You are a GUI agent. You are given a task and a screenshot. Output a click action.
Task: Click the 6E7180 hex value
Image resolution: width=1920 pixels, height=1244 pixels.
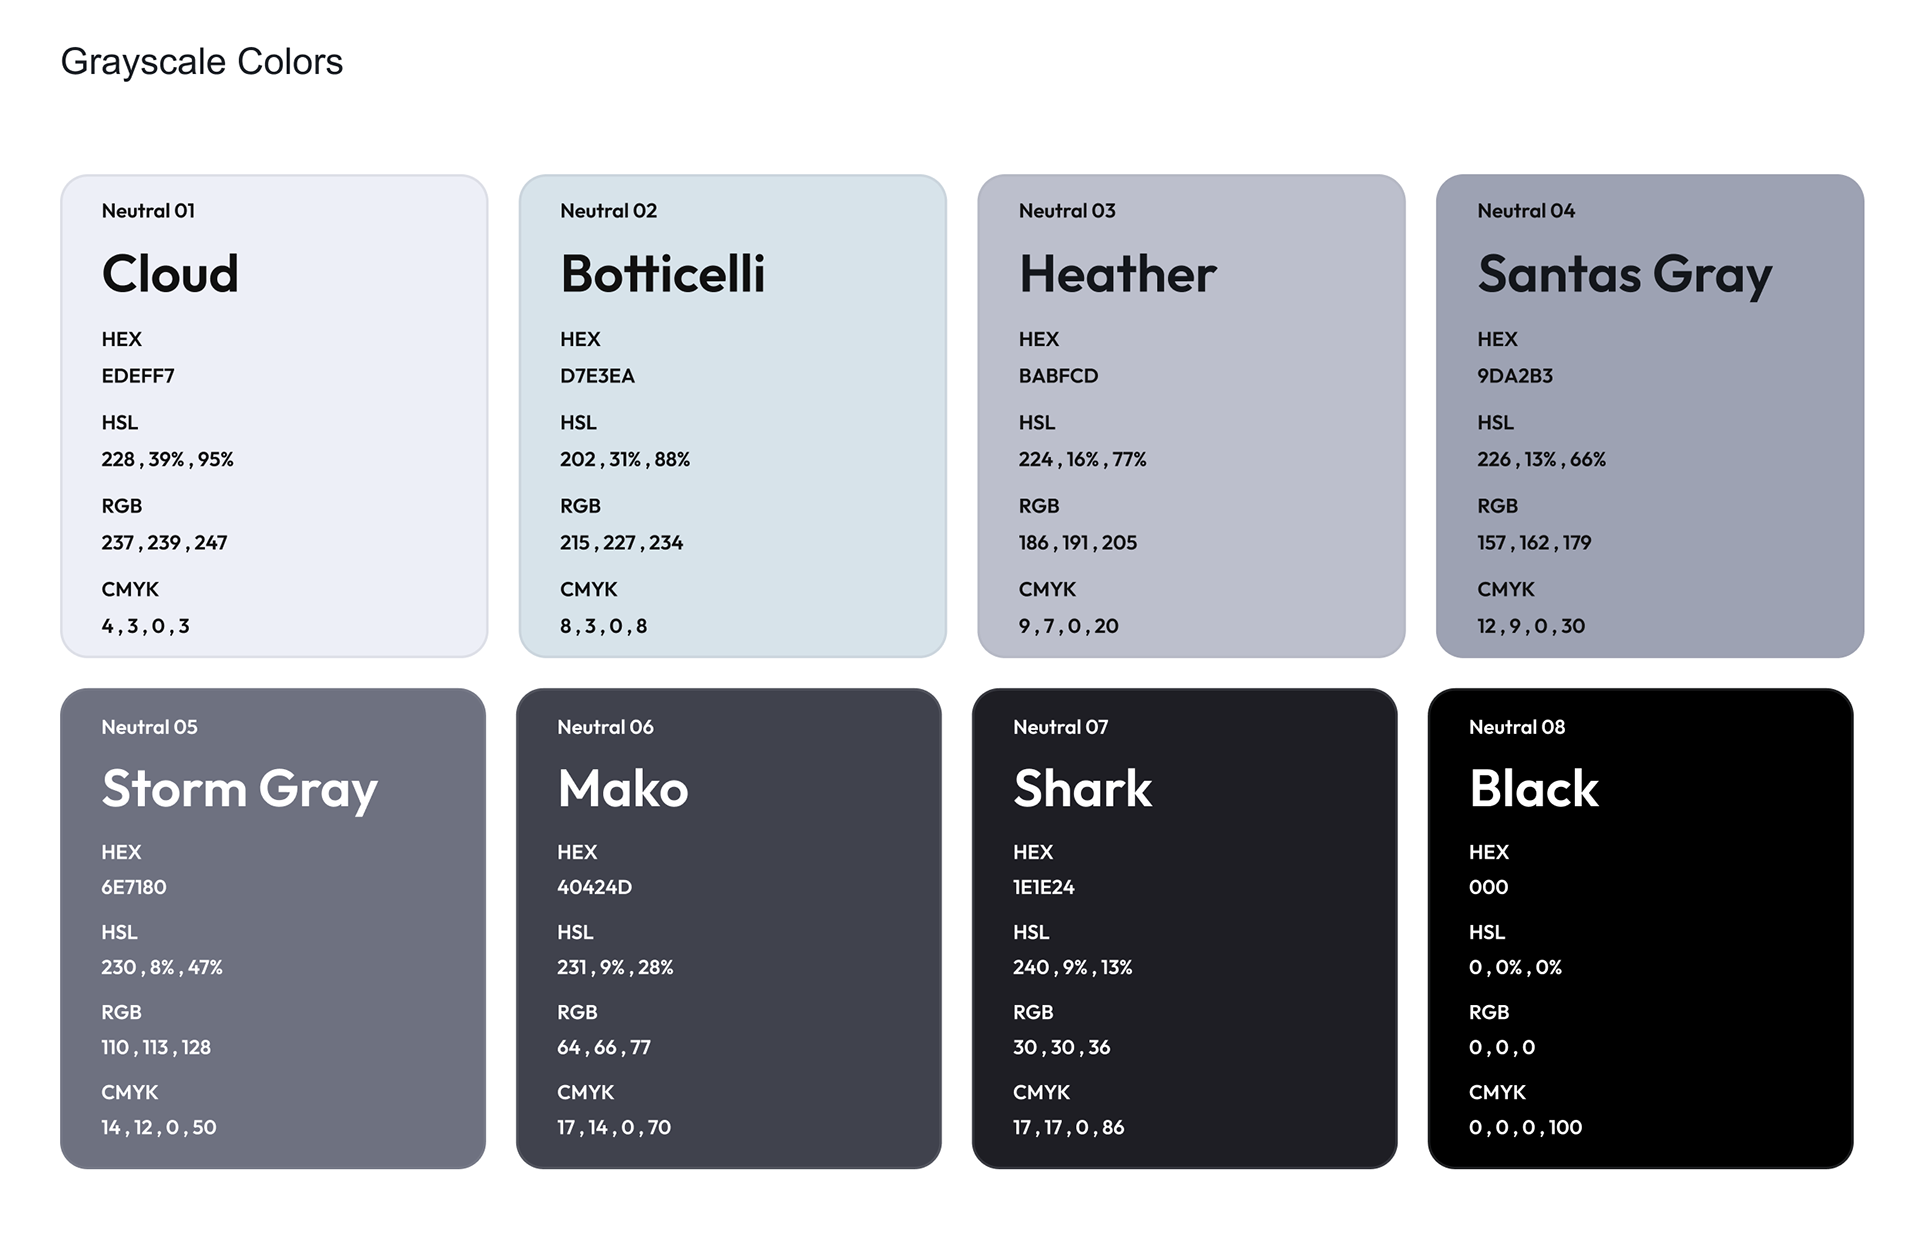pos(134,887)
